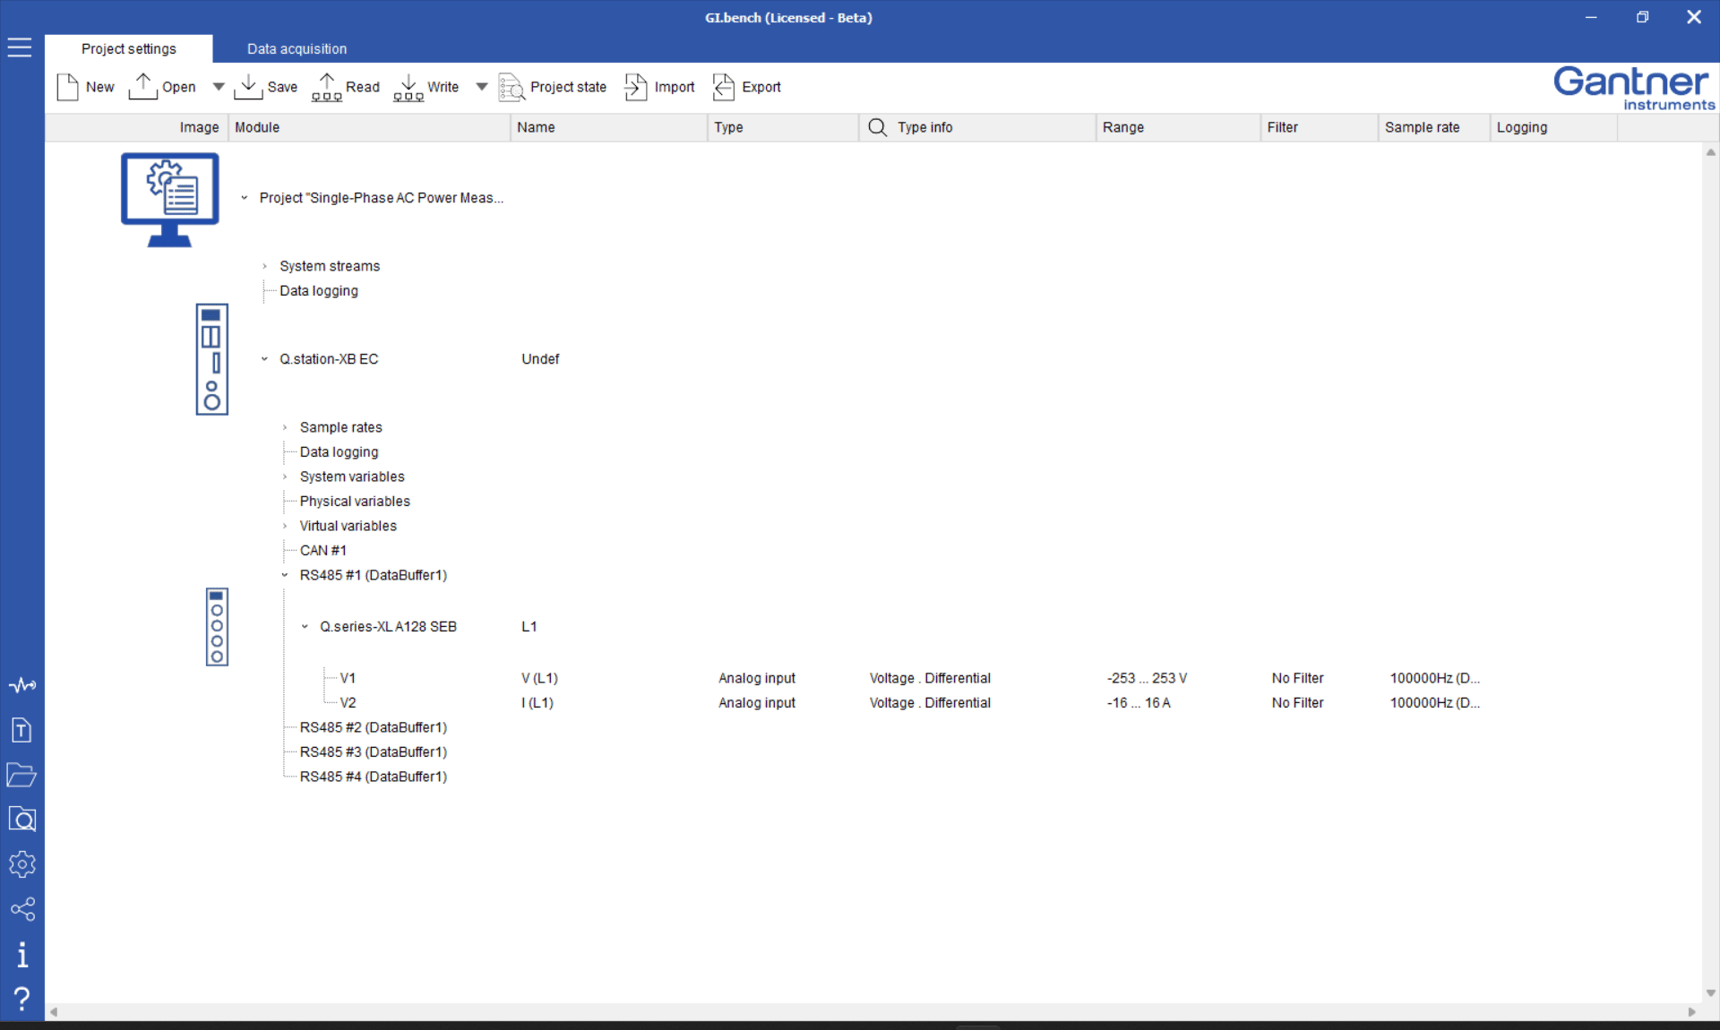Collapse the Q.series-XL A128 SEB node

point(305,627)
